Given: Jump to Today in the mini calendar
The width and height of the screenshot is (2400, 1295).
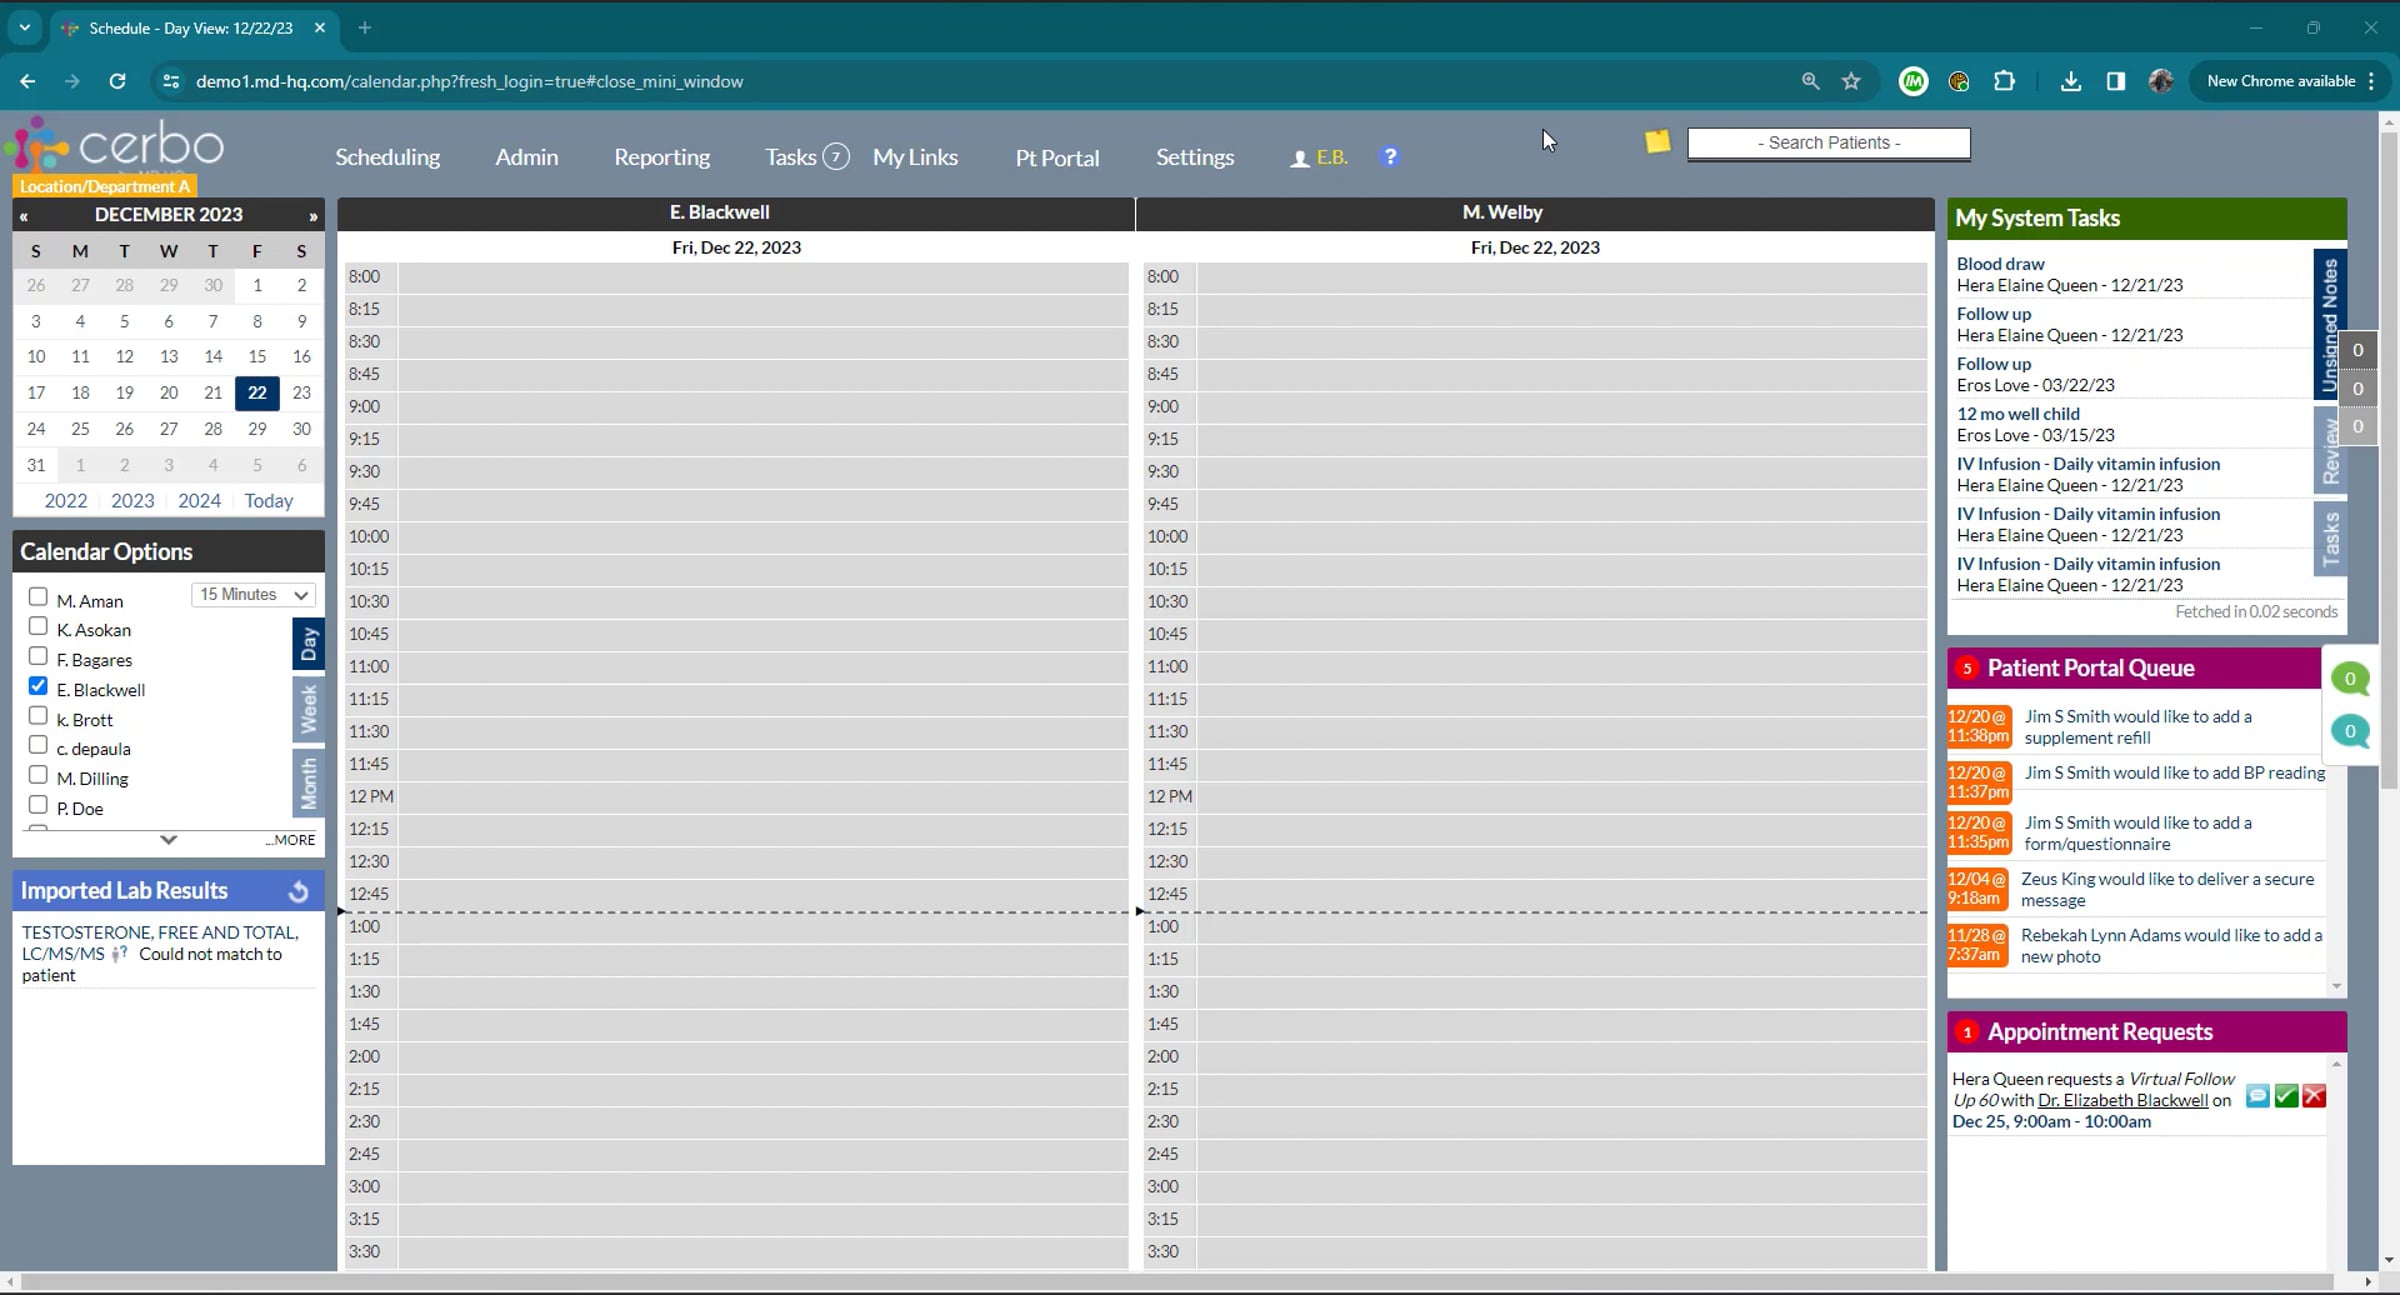Looking at the screenshot, I should coord(268,501).
